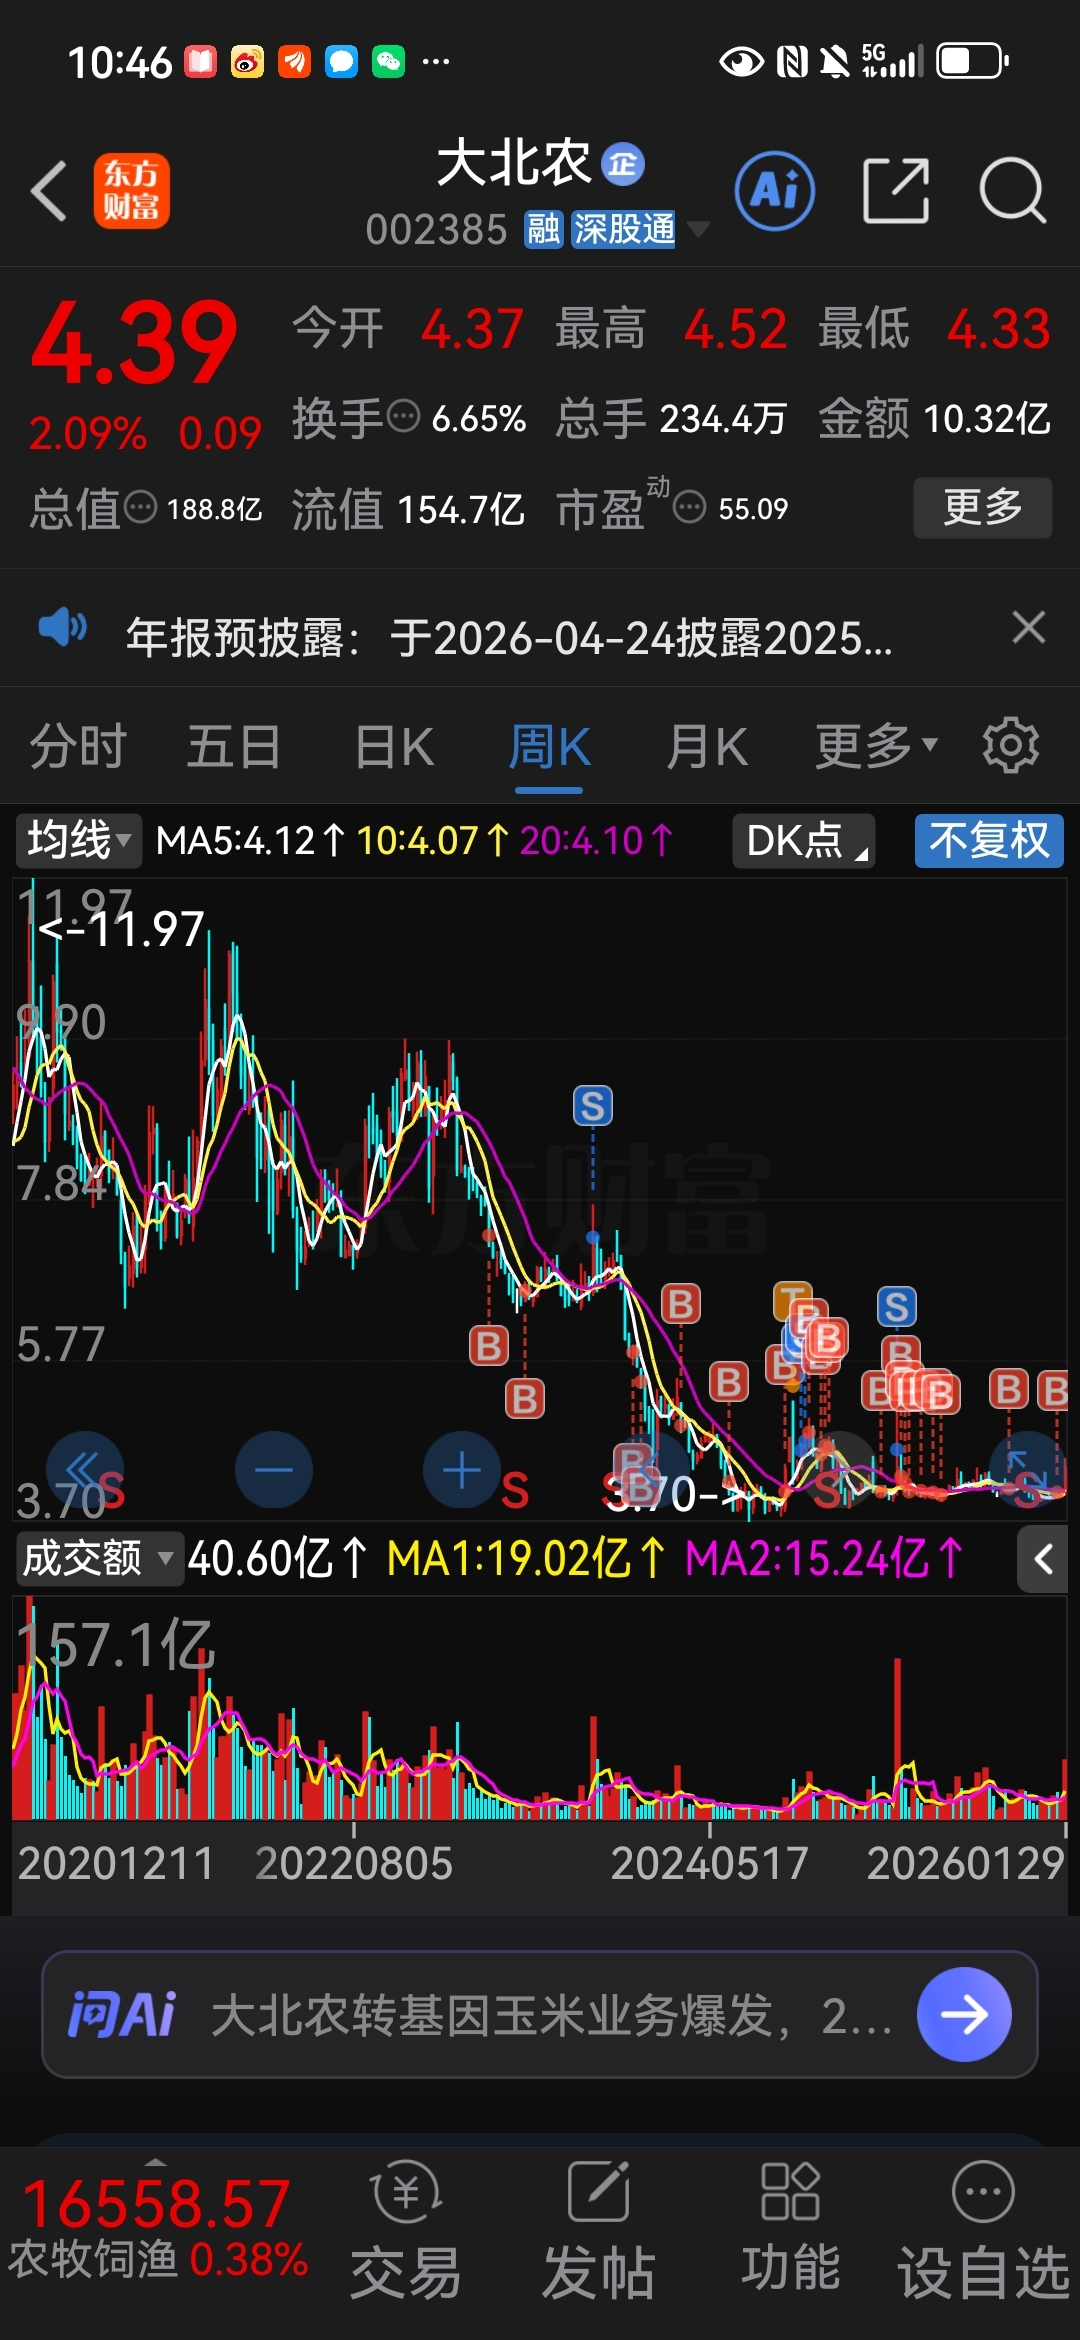Collapse panel with left chevron button

1043,1558
